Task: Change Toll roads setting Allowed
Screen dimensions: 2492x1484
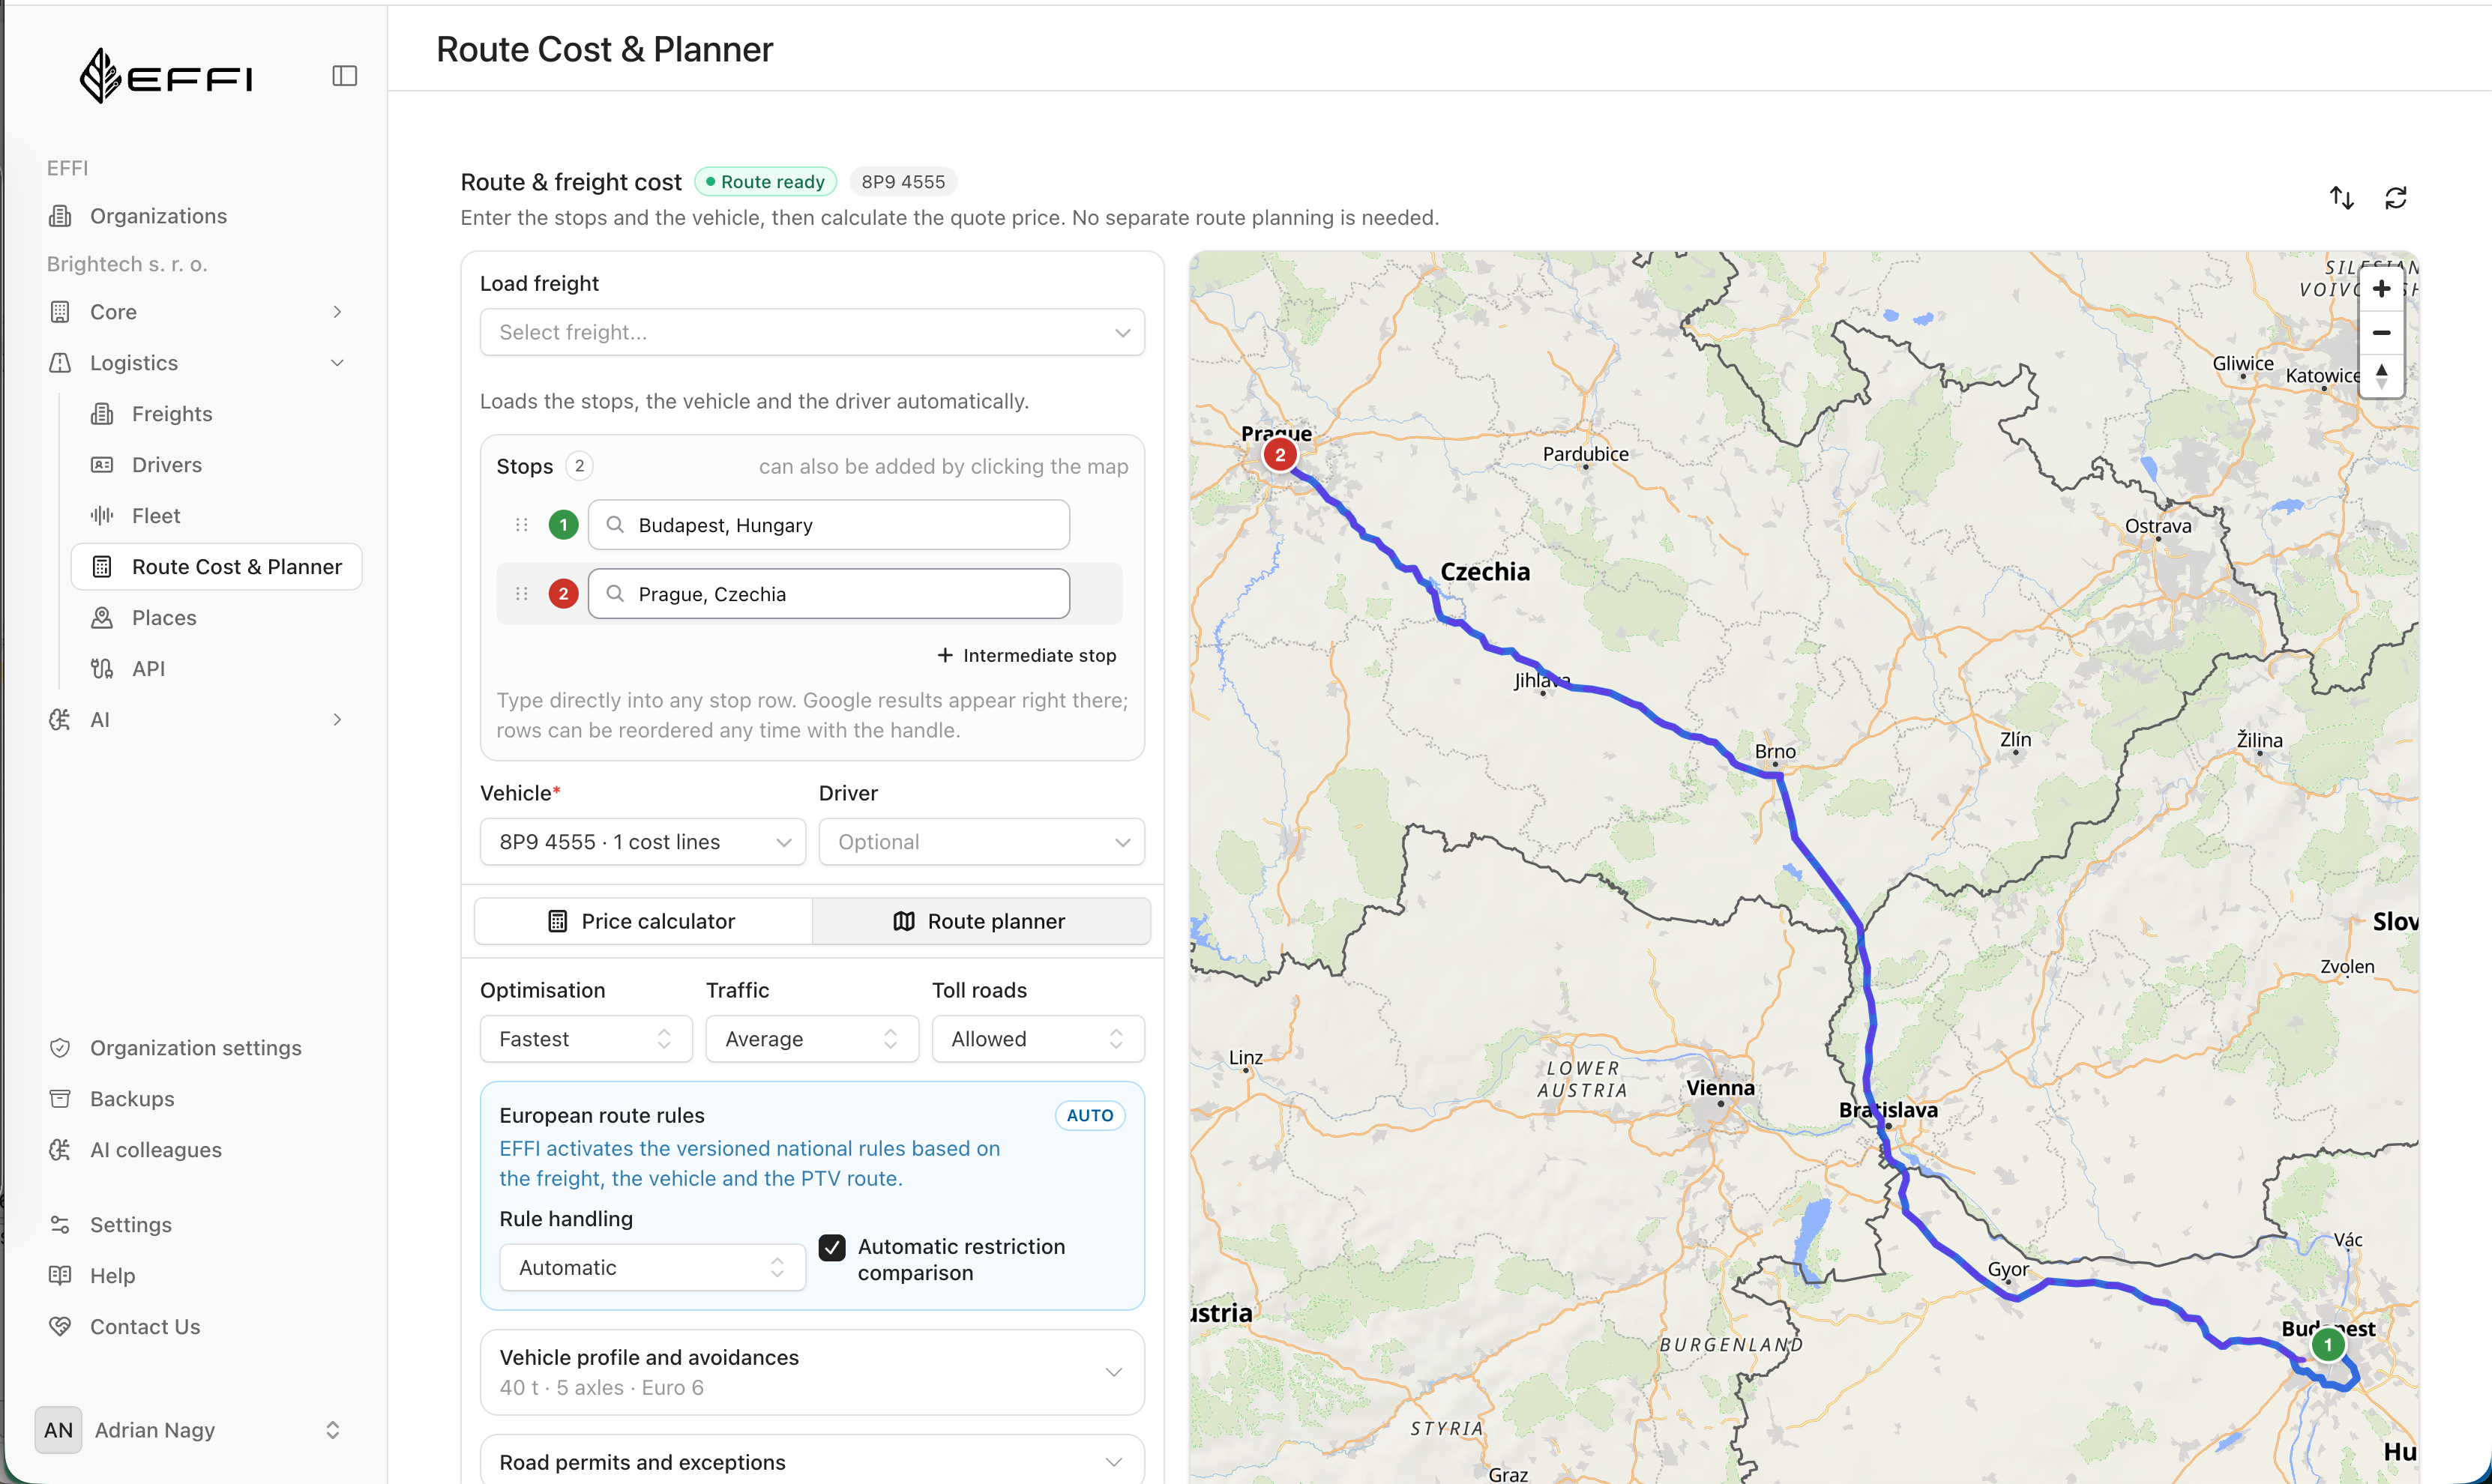Action: tap(1038, 1039)
